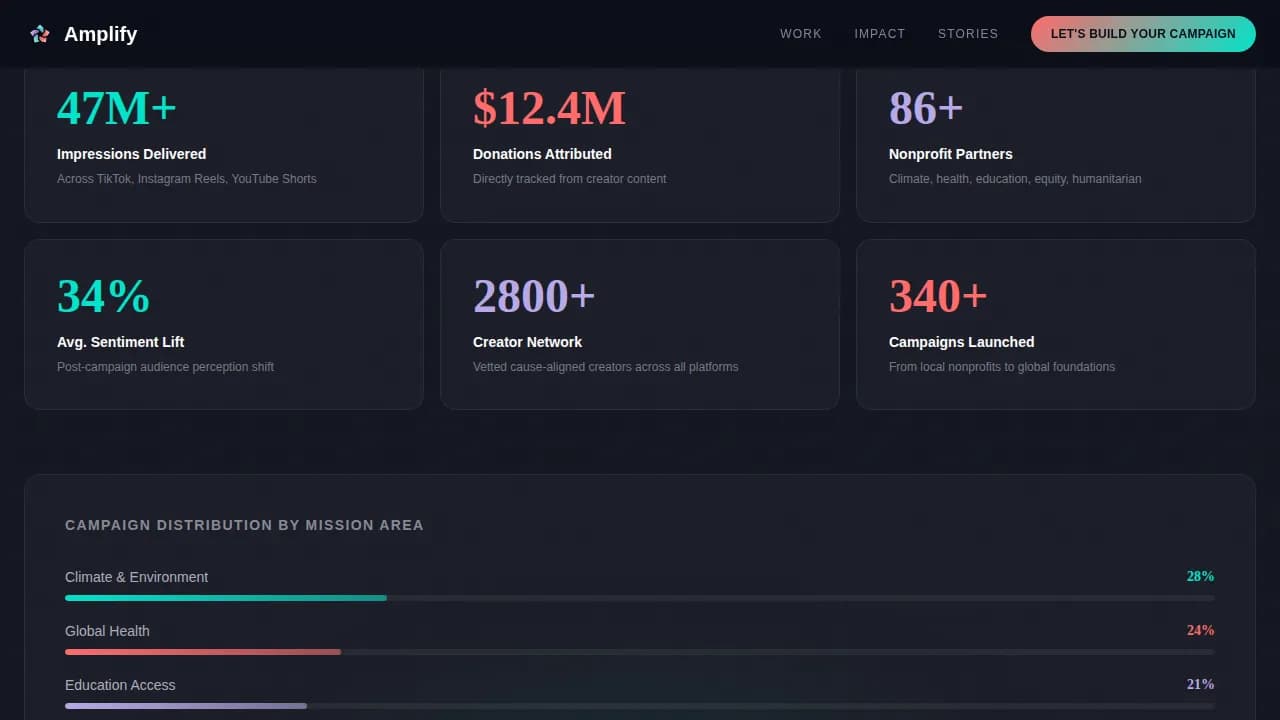Click the 86+ Nonprofit Partners stat
This screenshot has height=720, width=1280.
pos(1056,140)
